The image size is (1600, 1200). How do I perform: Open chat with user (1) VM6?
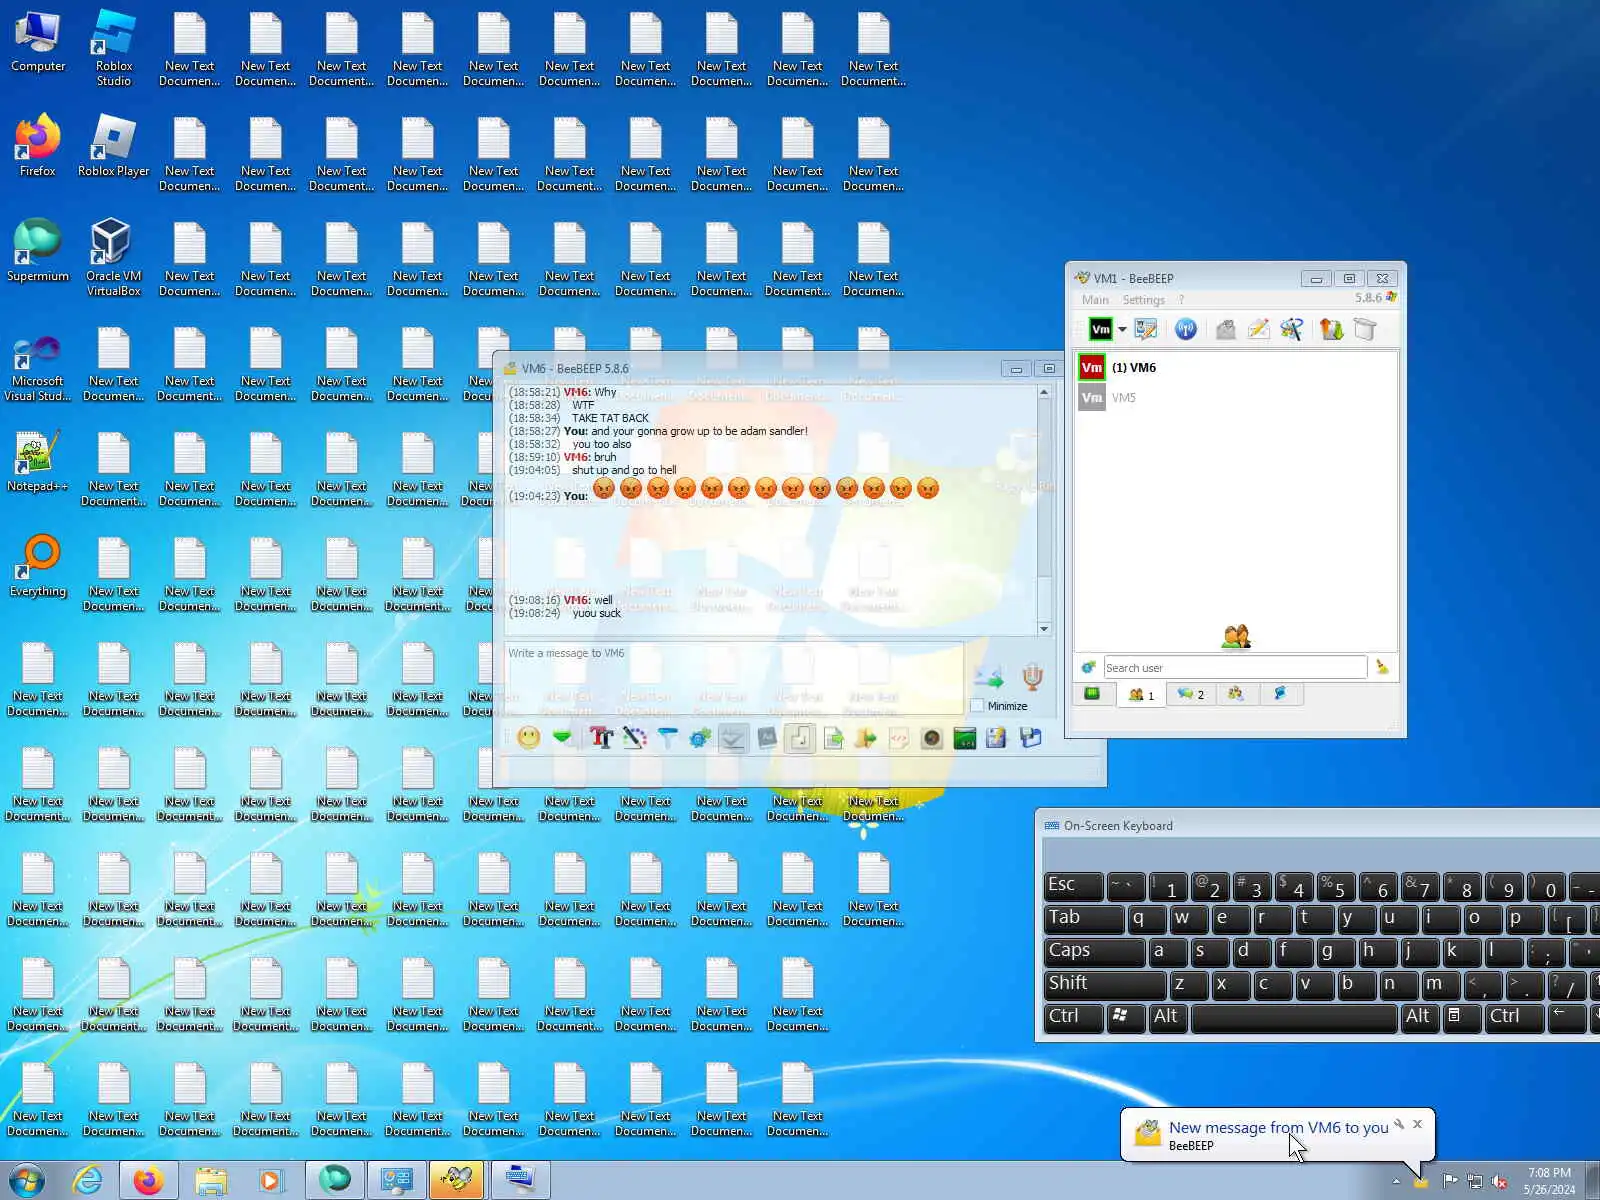tap(1235, 368)
